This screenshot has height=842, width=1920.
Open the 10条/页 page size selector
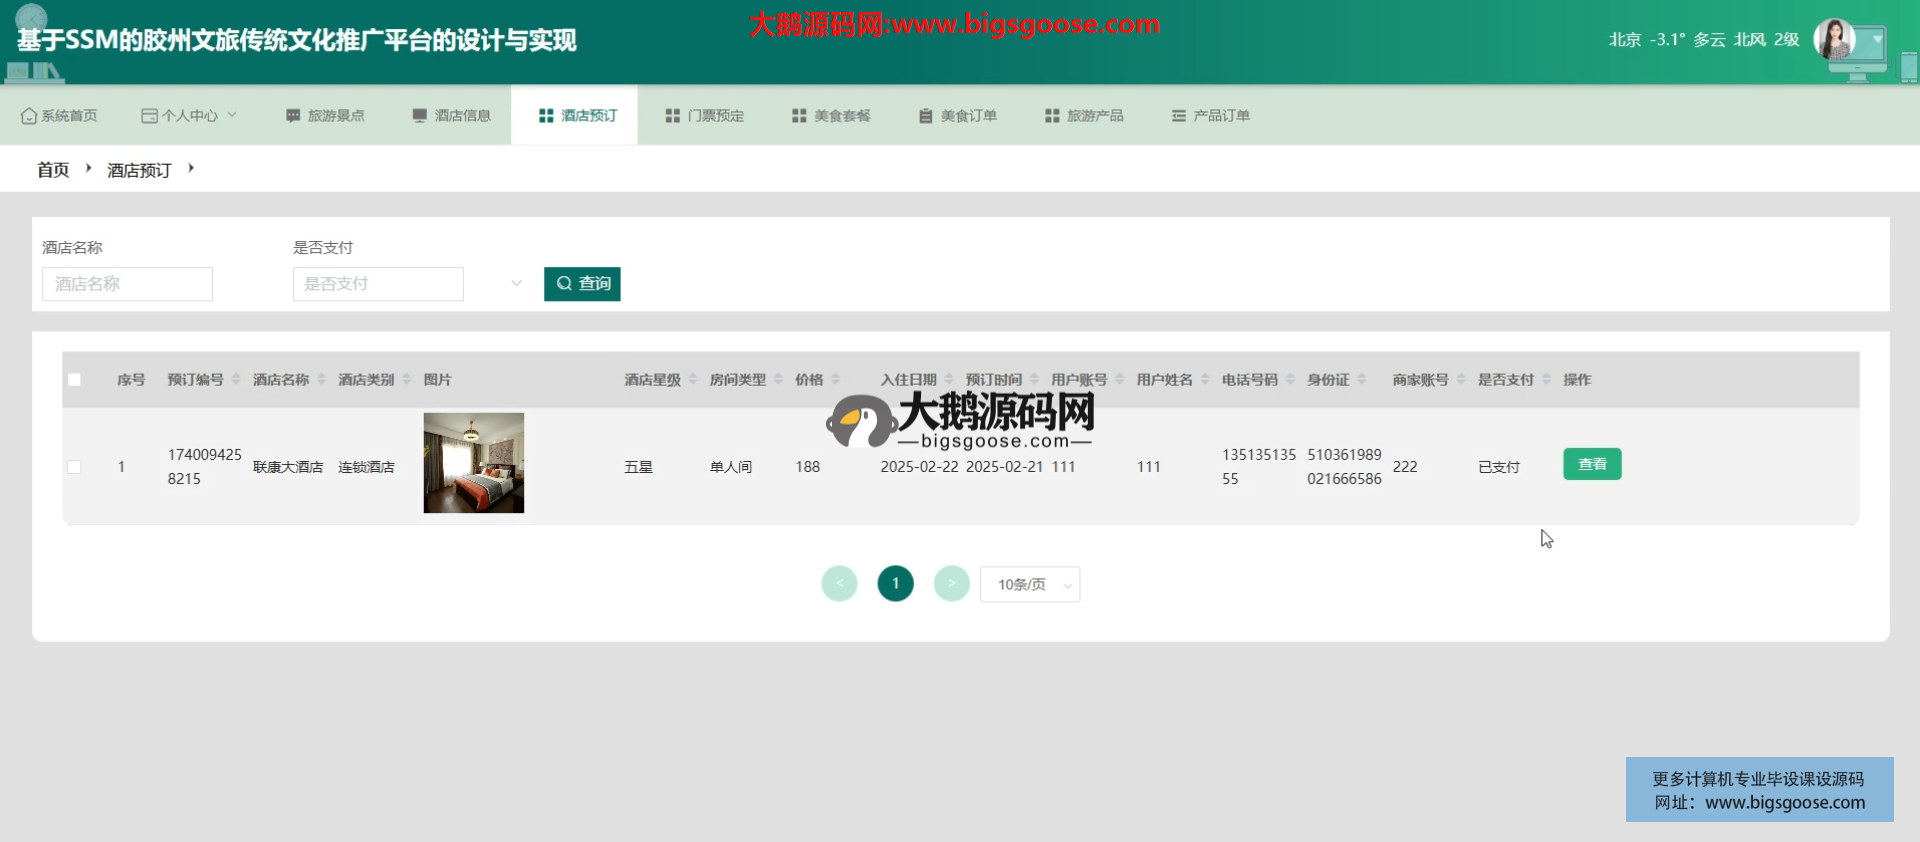[x=1030, y=584]
